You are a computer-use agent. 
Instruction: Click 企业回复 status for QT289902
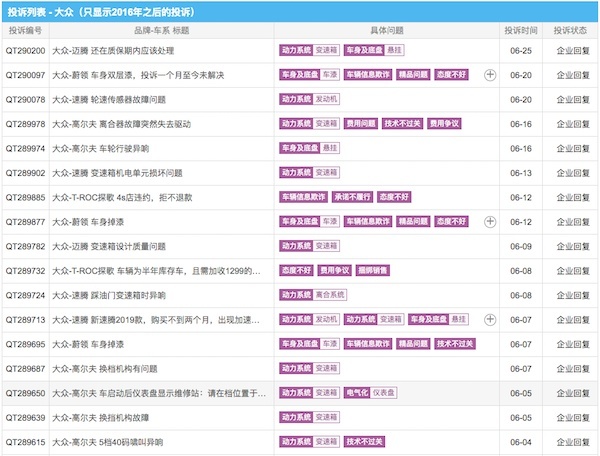pos(573,173)
